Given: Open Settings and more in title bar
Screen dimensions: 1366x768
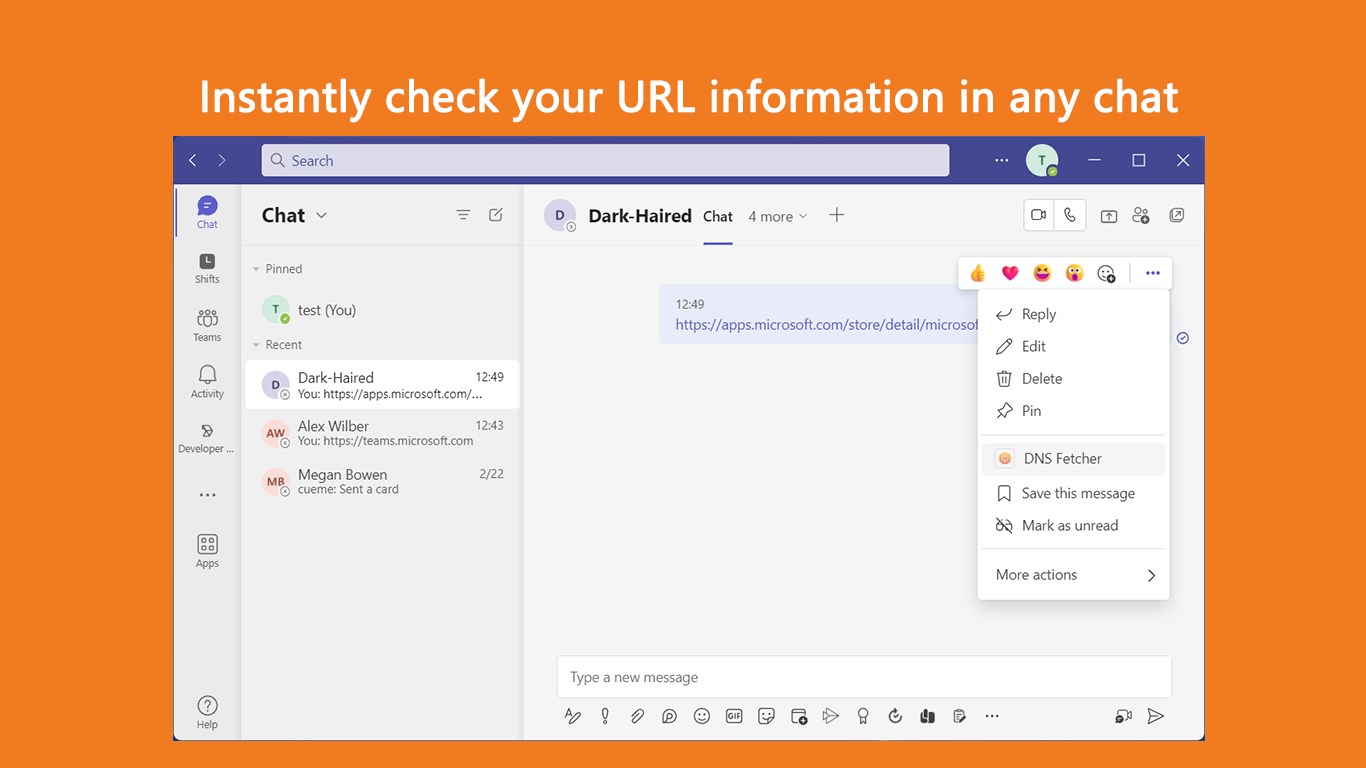Looking at the screenshot, I should coord(1002,160).
